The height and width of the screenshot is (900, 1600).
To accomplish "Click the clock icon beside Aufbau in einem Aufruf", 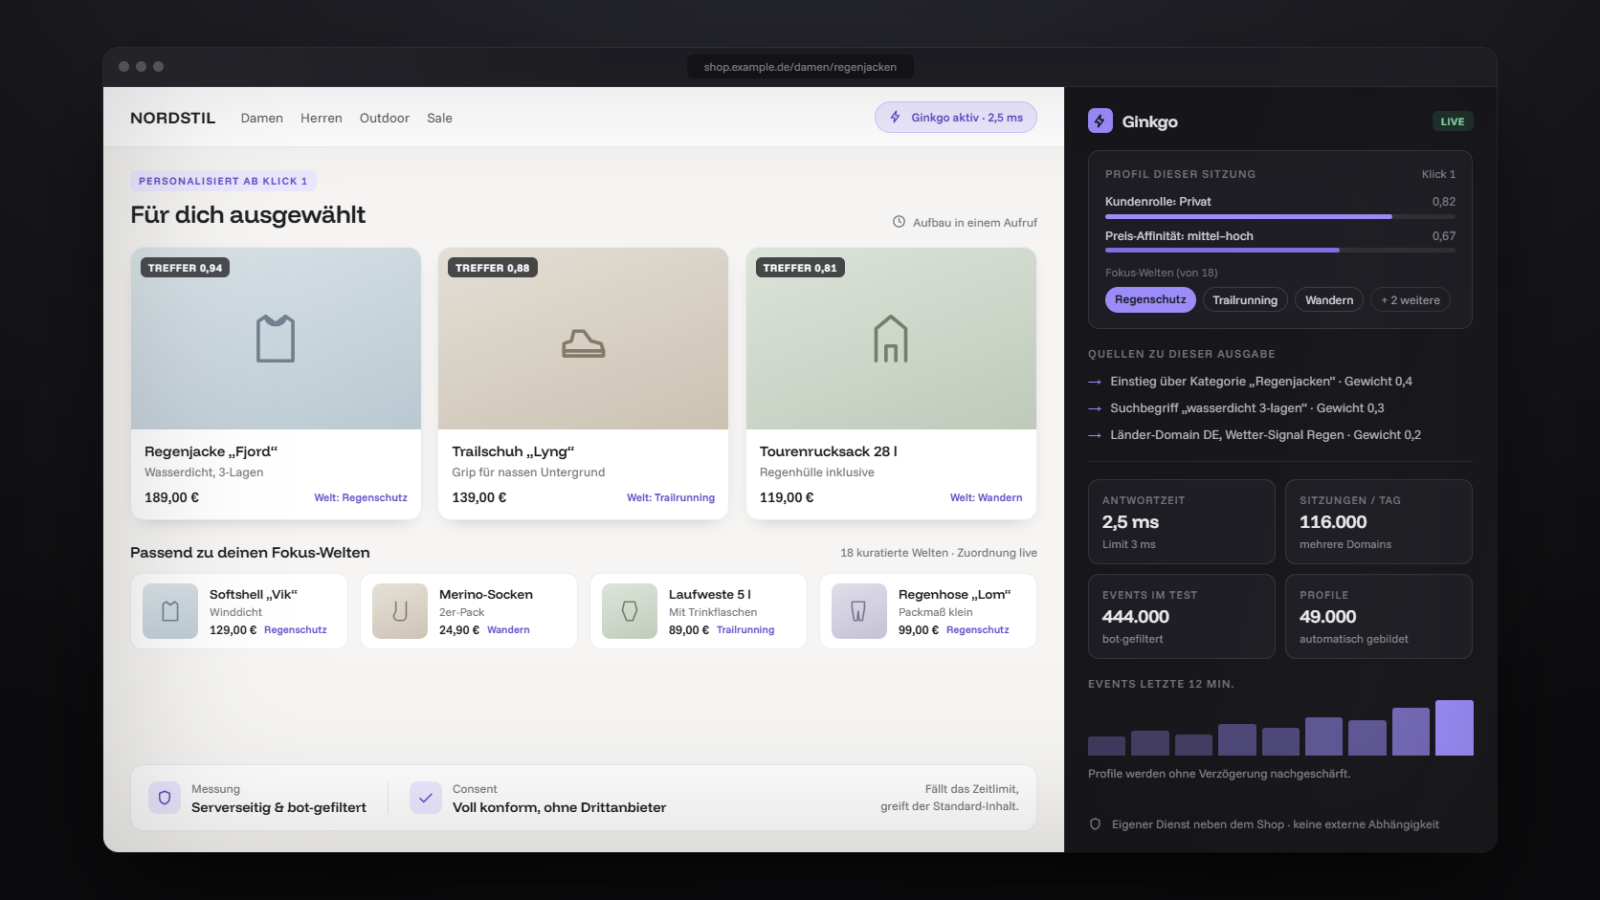I will (899, 222).
